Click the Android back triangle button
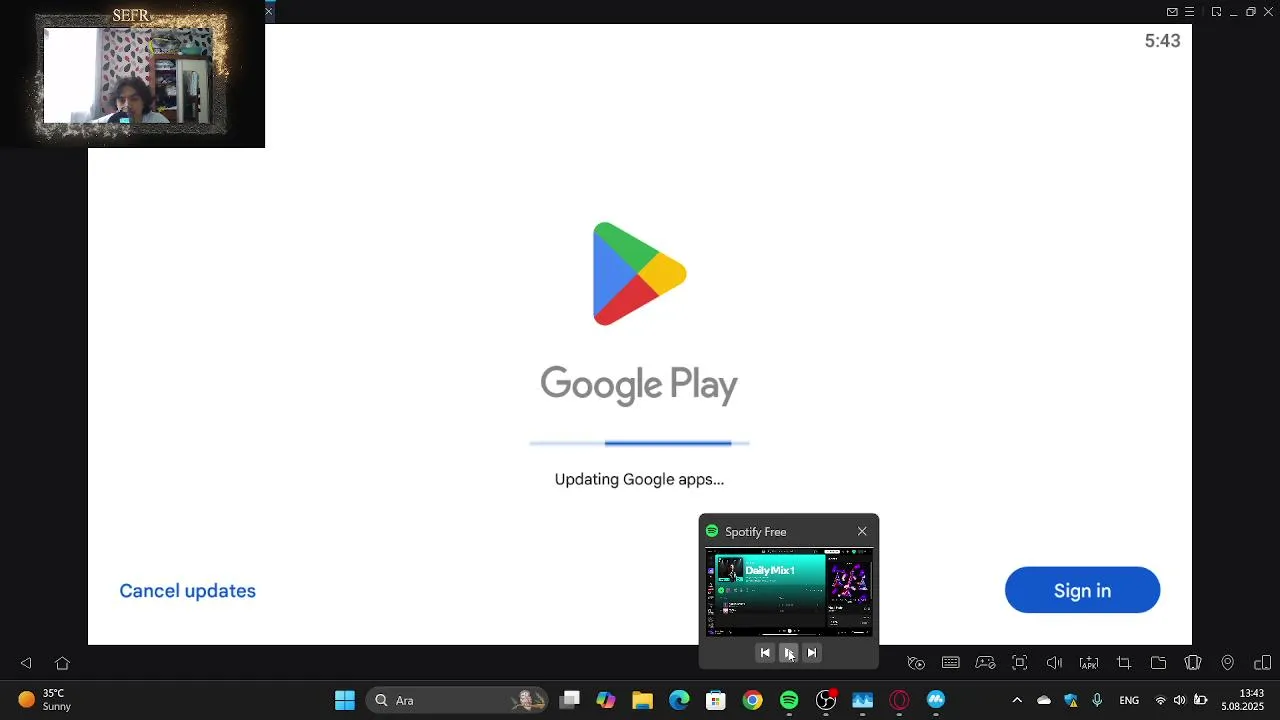1280x720 pixels. click(x=26, y=663)
